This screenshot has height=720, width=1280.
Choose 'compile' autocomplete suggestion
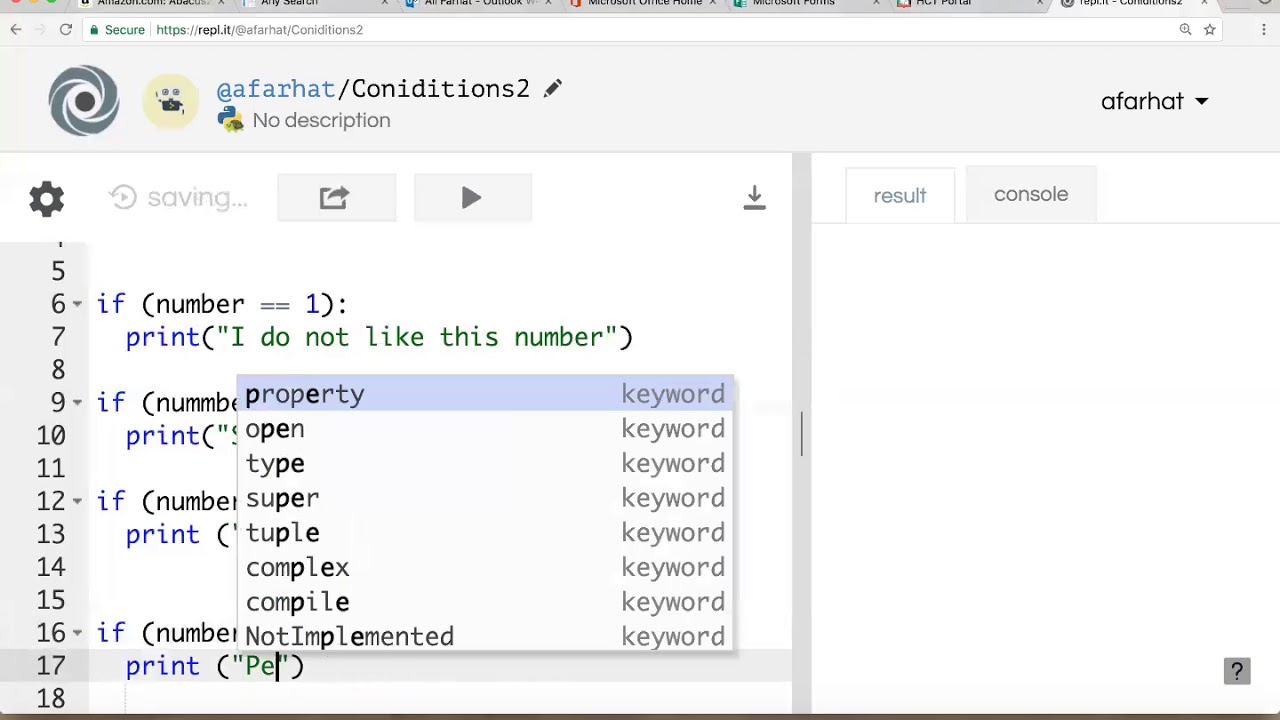485,602
